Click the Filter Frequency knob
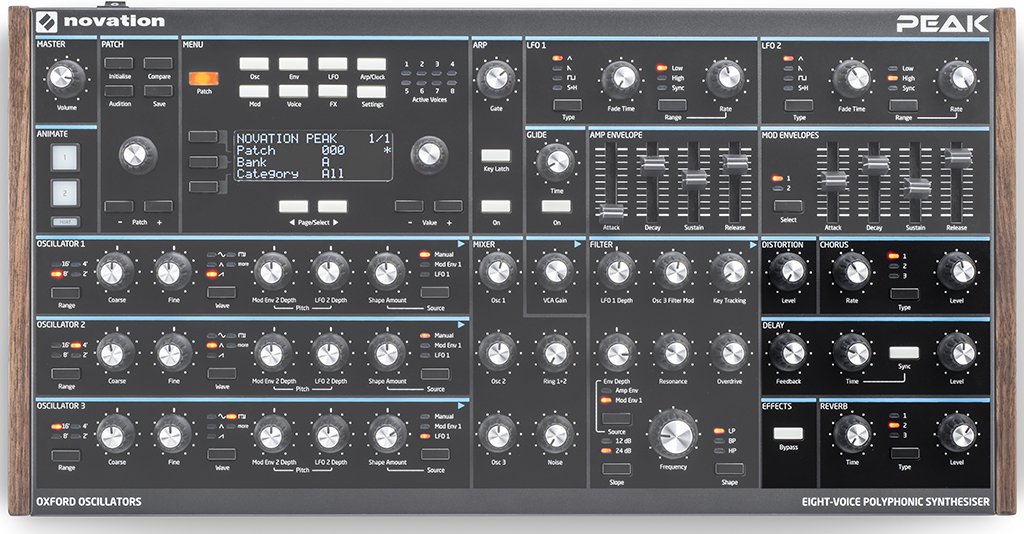Image resolution: width=1024 pixels, height=534 pixels. click(673, 435)
